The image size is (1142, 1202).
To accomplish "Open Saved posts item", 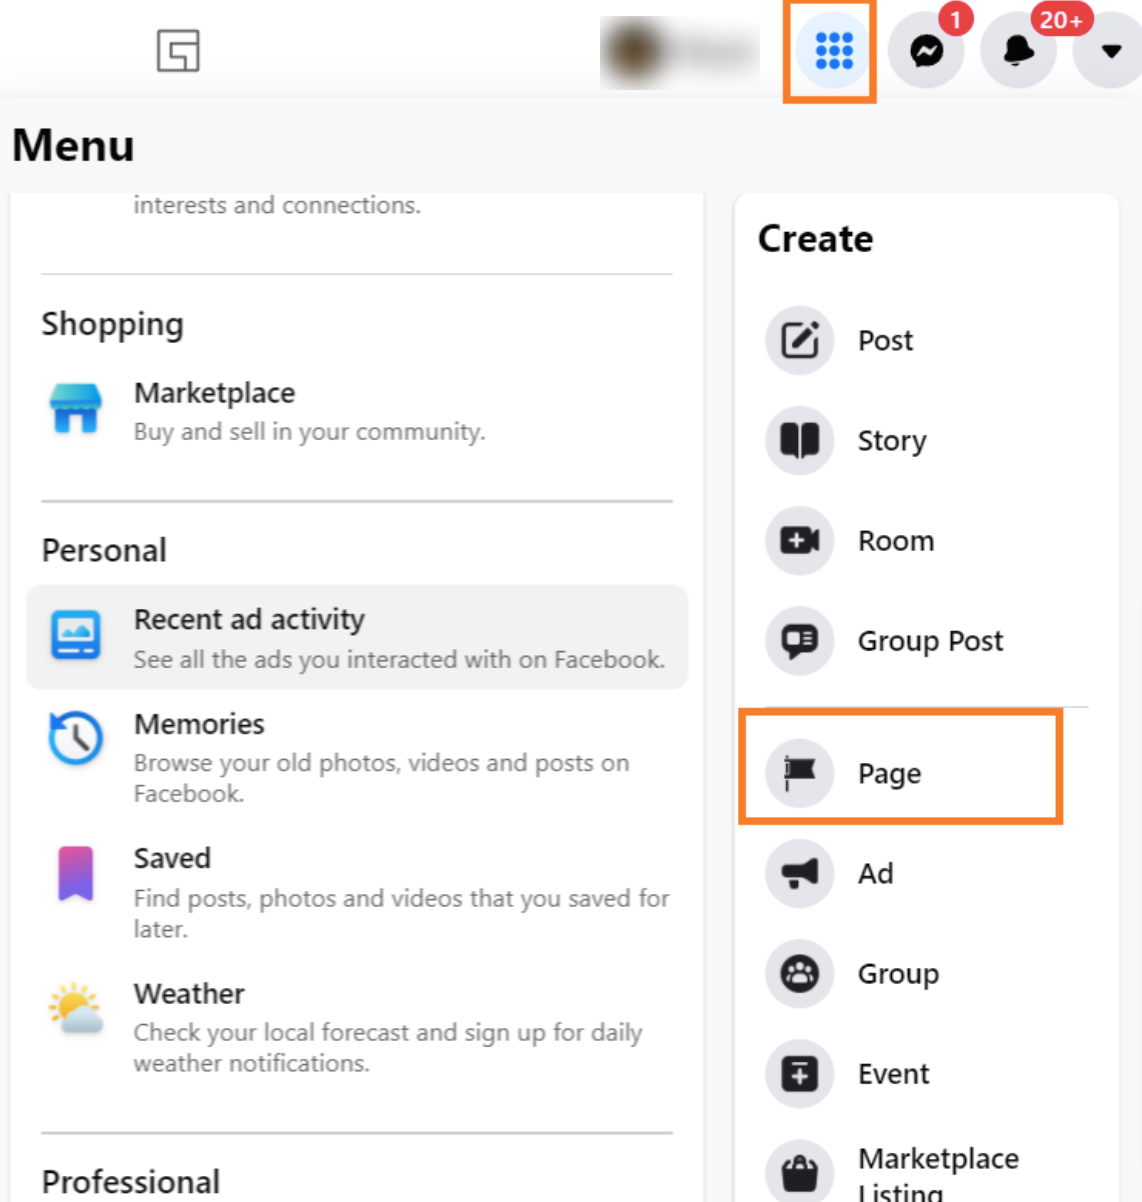I will [172, 859].
